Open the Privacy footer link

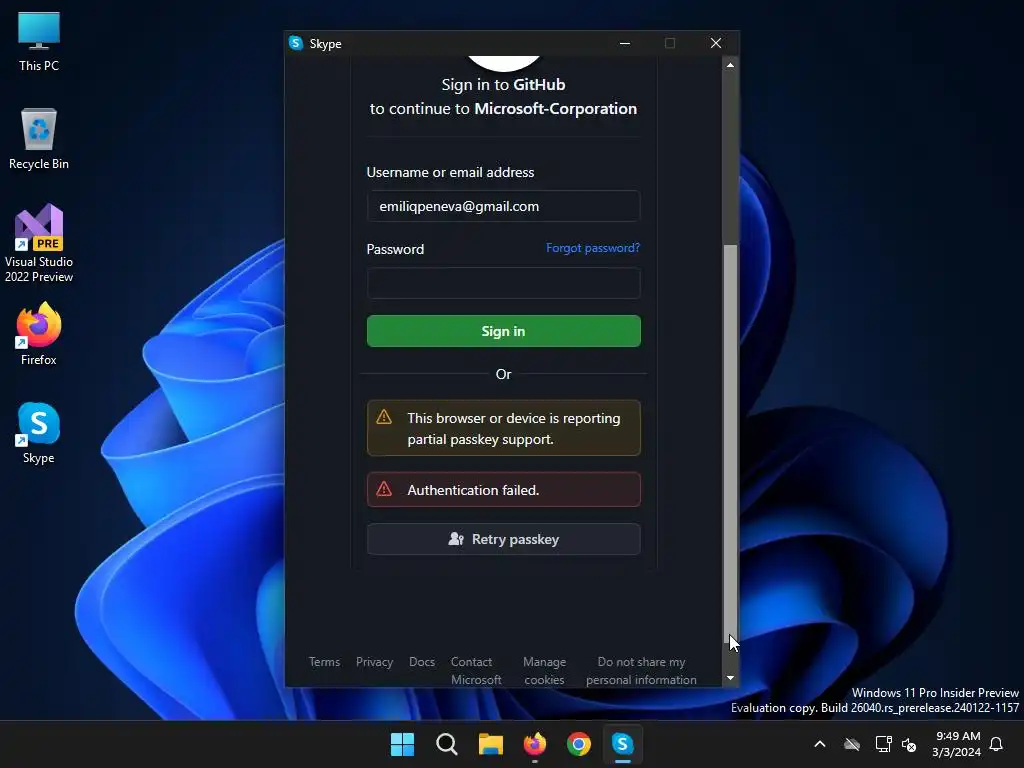(374, 662)
